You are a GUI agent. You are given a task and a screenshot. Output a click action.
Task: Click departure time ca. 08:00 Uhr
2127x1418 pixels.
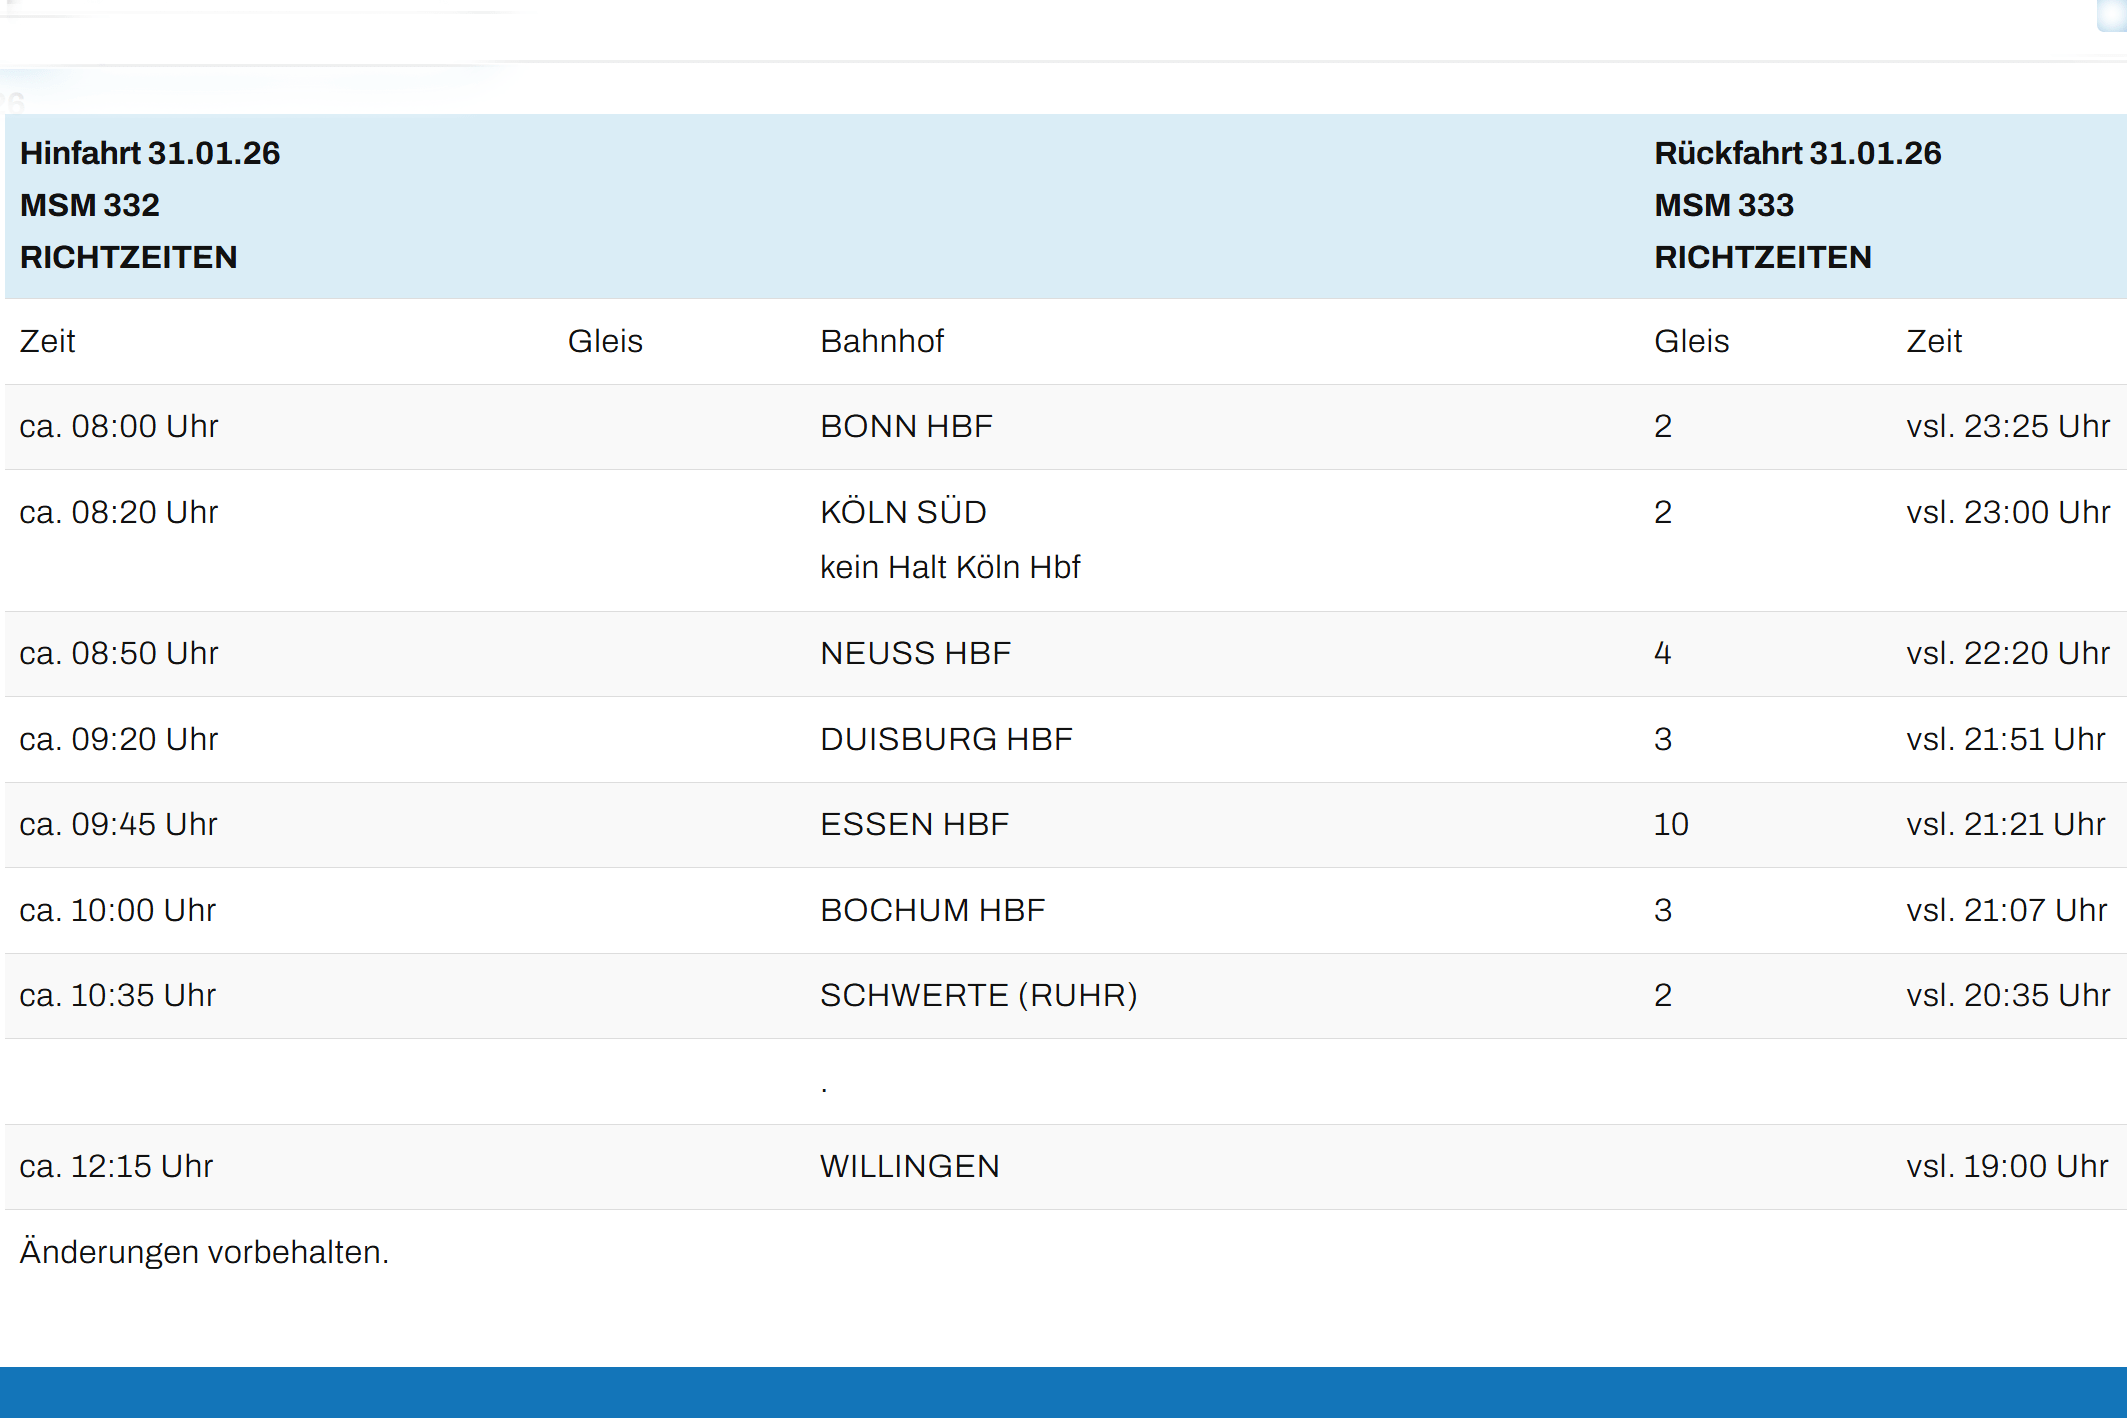point(119,426)
